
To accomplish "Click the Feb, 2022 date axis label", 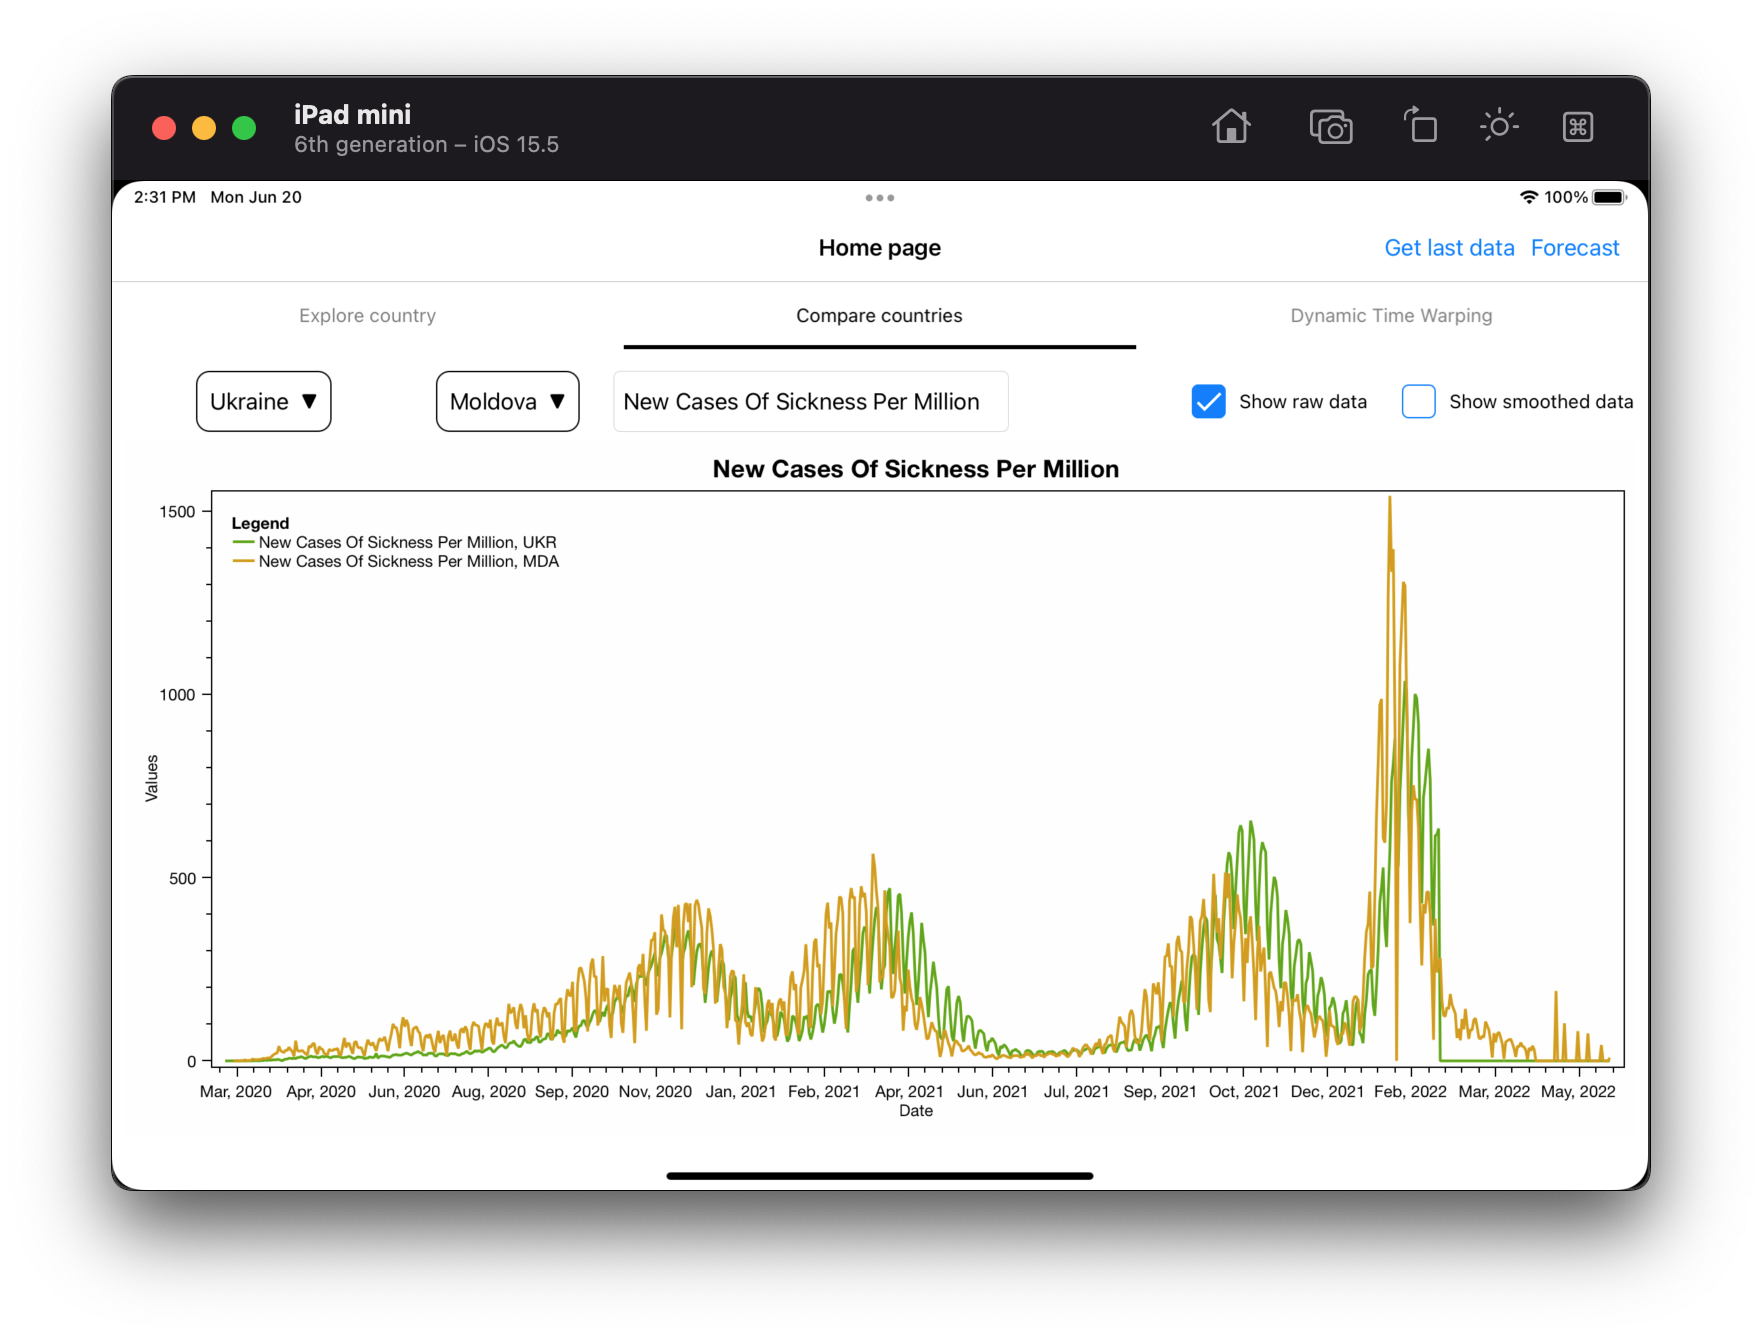I will 1410,1092.
